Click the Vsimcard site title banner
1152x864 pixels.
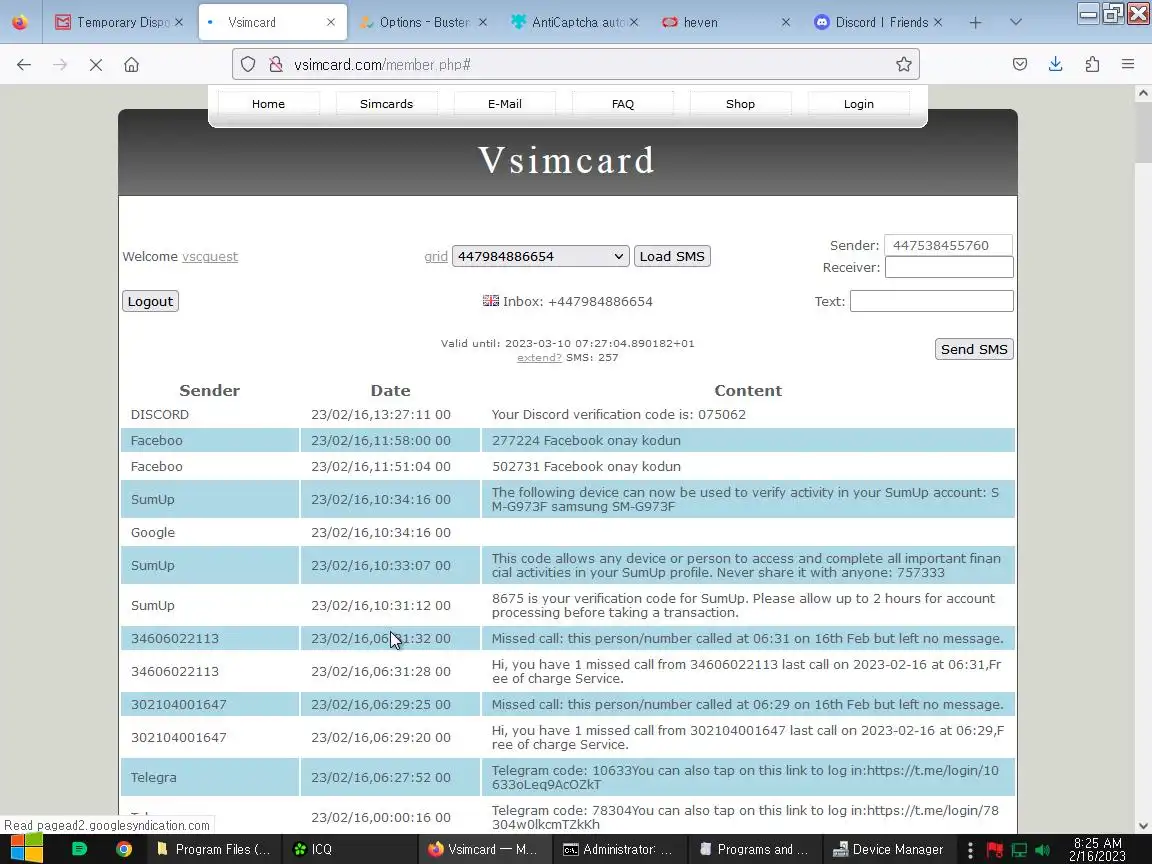[x=566, y=160]
